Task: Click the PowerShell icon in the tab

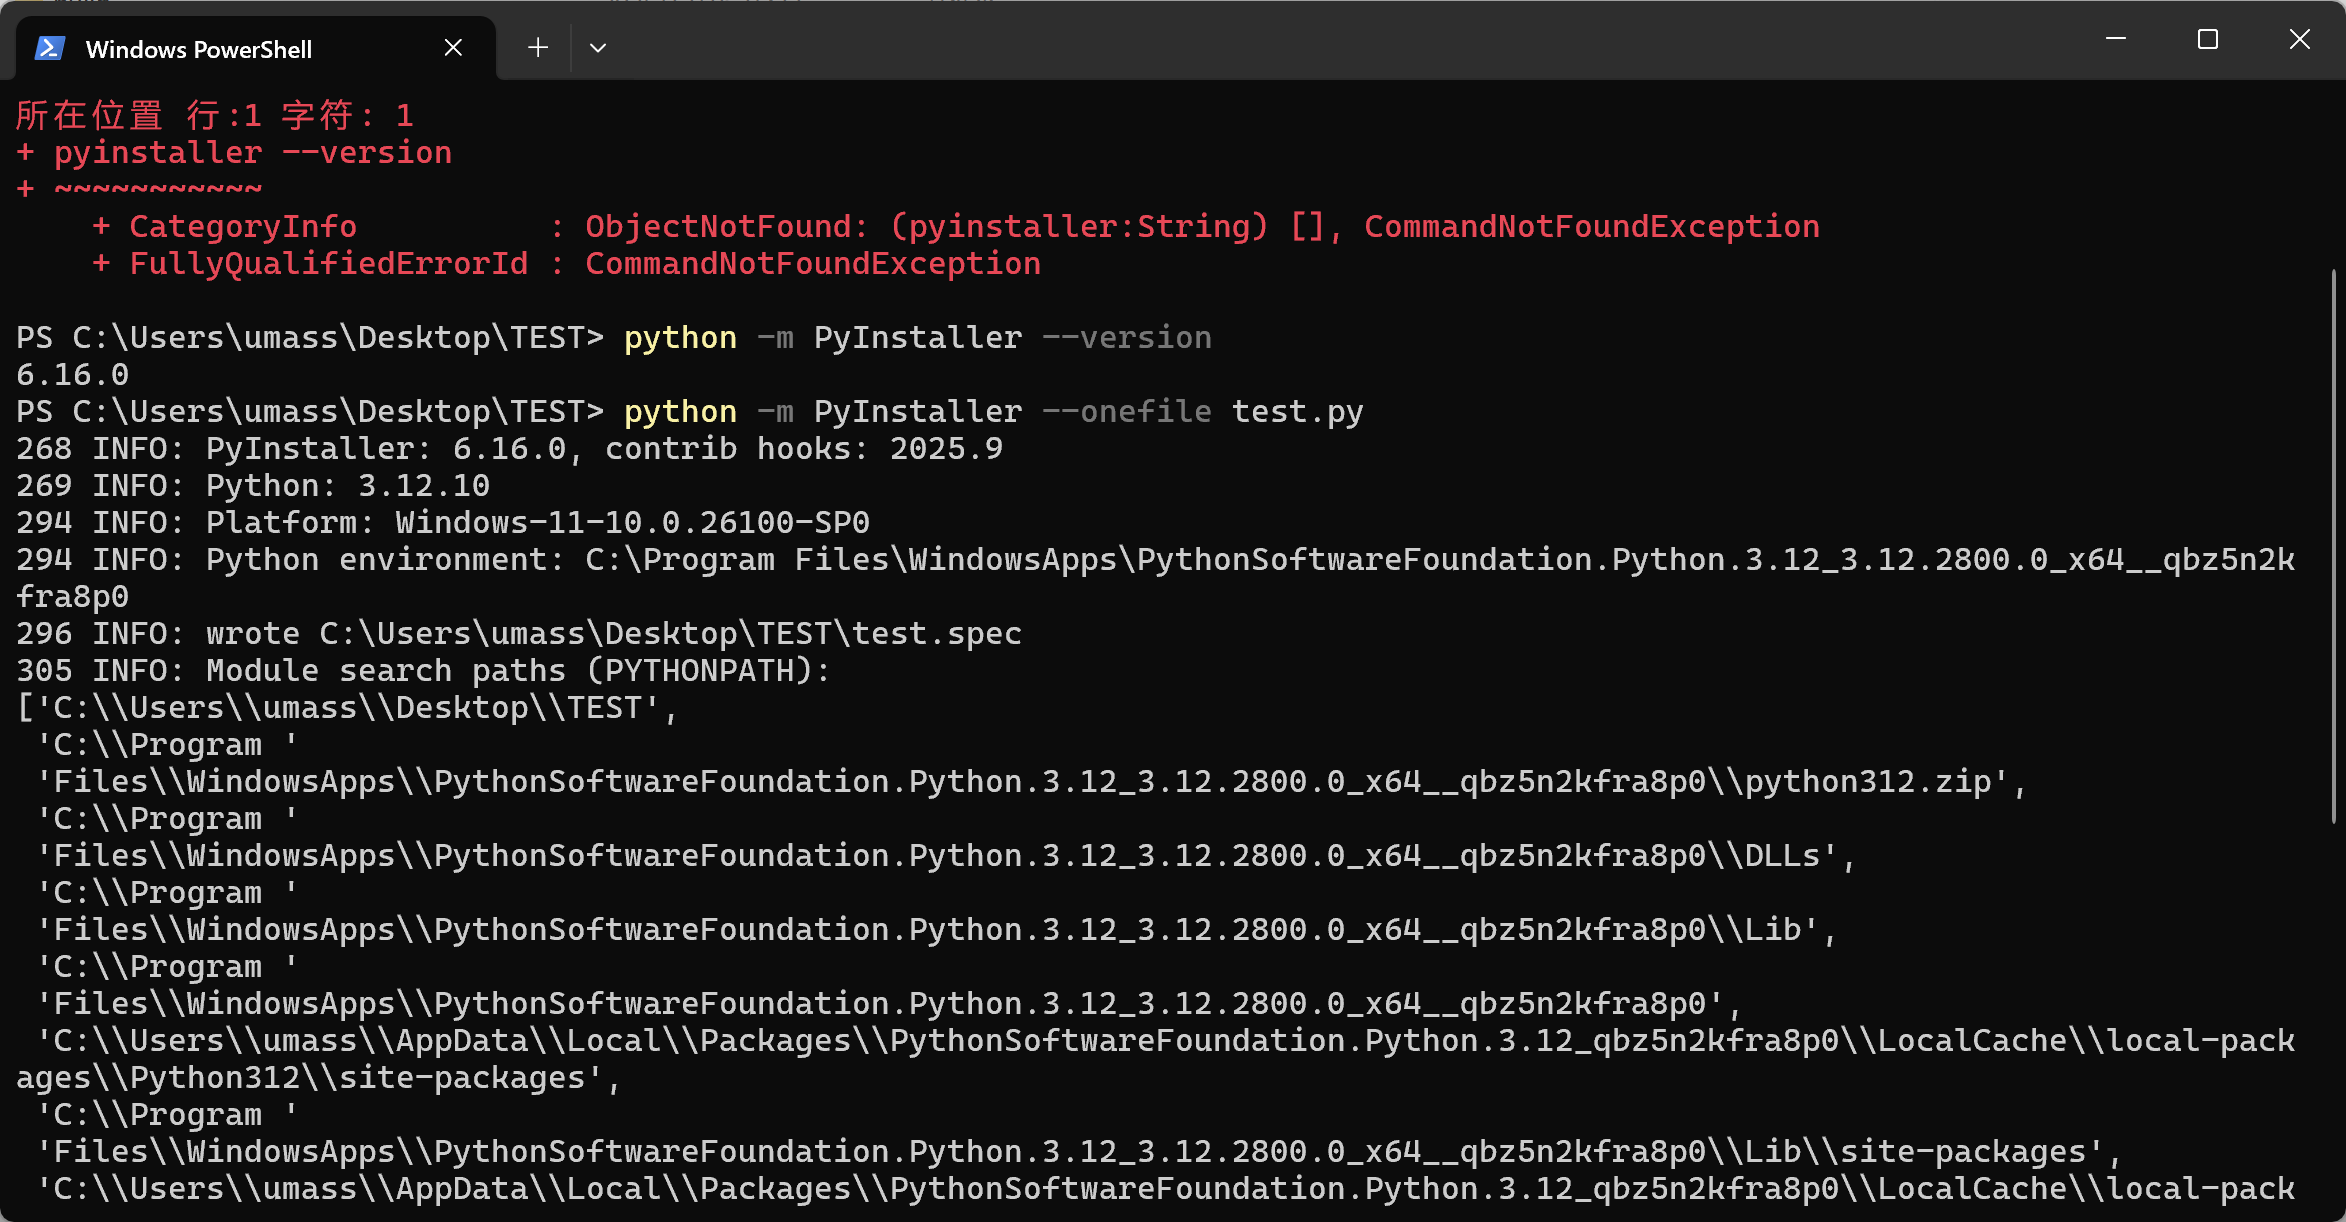Action: 50,48
